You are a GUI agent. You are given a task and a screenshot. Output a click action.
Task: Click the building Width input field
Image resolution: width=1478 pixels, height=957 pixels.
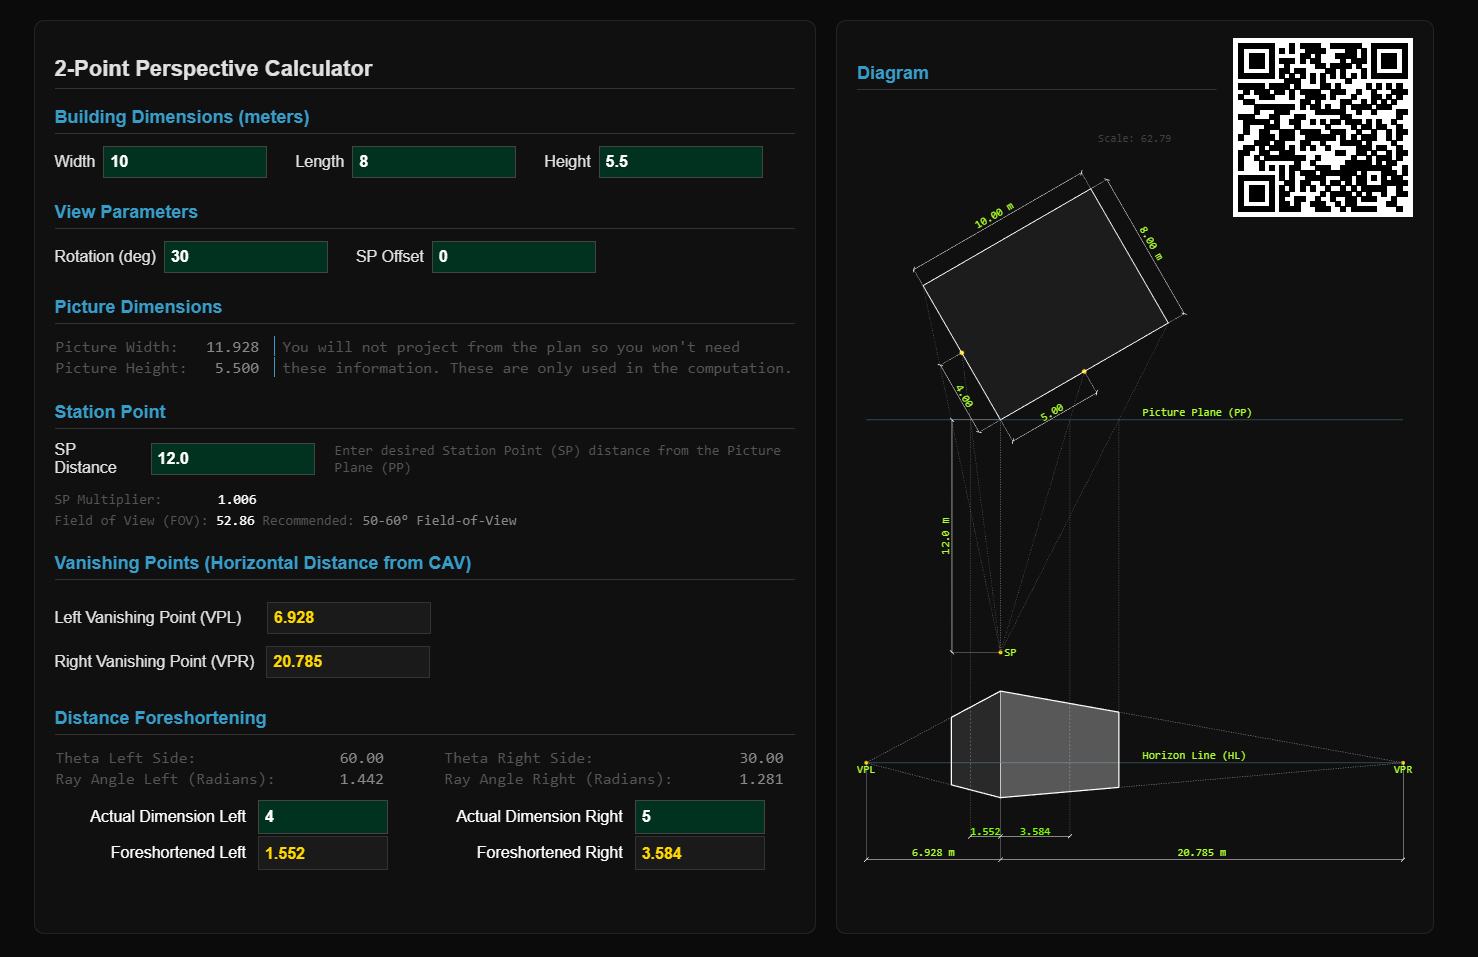(185, 162)
